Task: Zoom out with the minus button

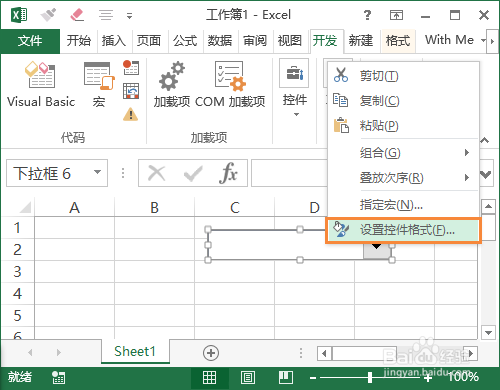Action: tap(313, 378)
